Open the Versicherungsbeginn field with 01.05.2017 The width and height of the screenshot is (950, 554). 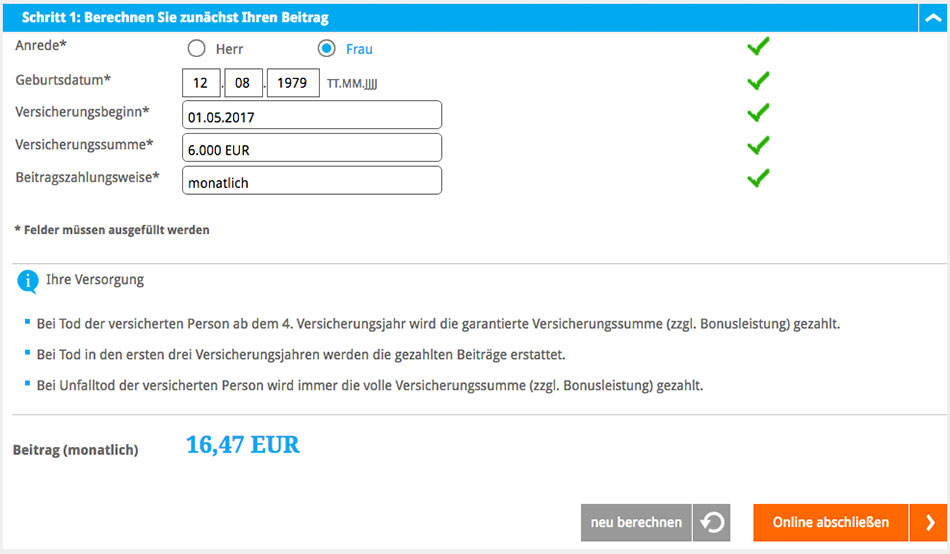tap(312, 115)
